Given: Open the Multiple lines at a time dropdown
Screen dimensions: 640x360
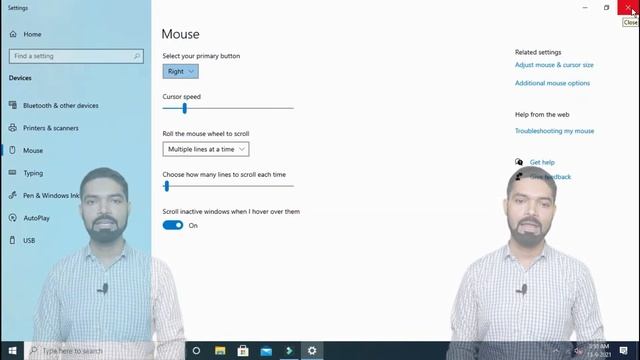Looking at the screenshot, I should (206, 149).
